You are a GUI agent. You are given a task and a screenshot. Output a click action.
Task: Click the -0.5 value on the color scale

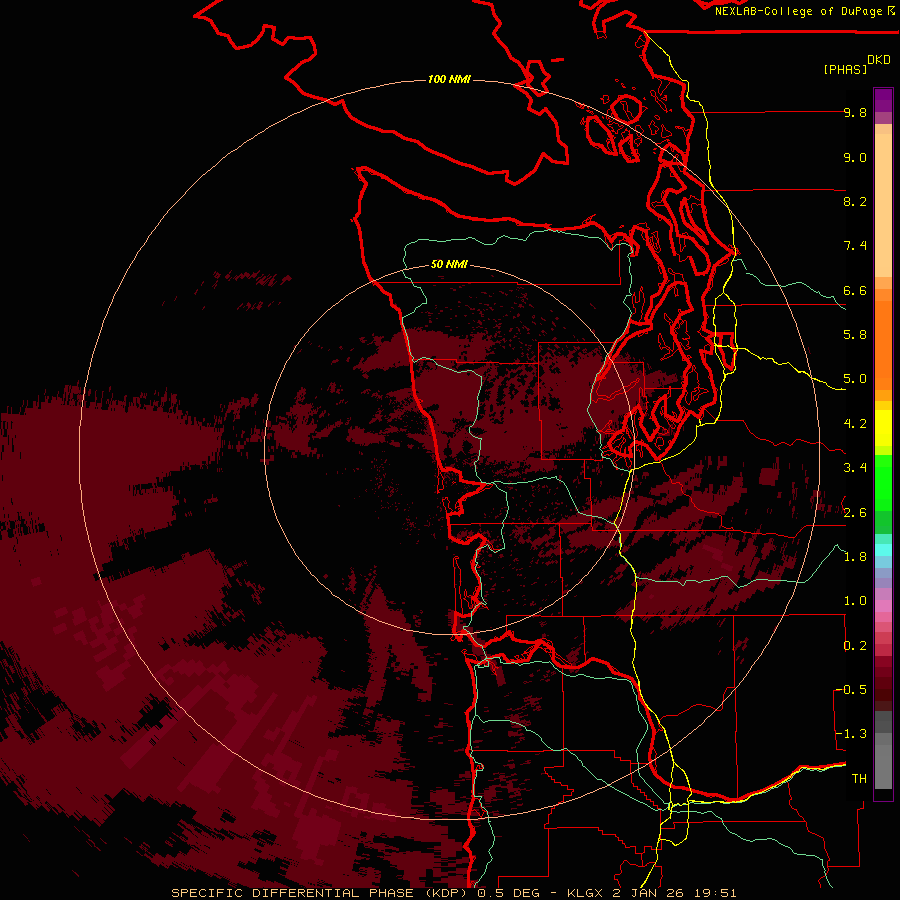pyautogui.click(x=851, y=690)
